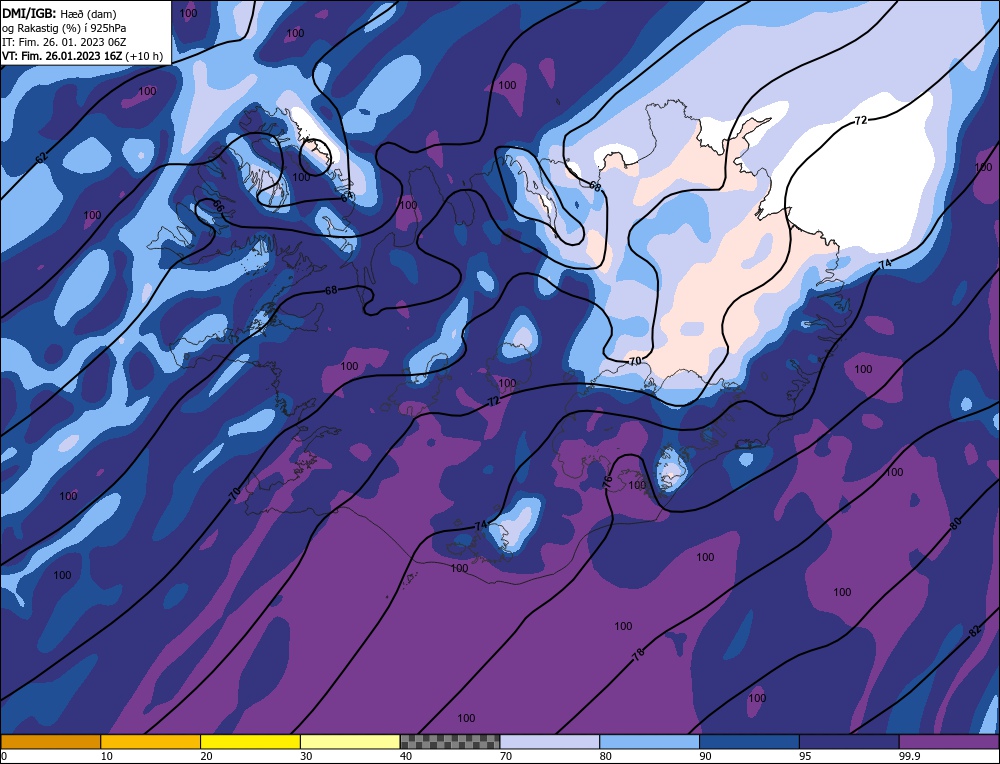1000x764 pixels.
Task: Click the dark navy 95–99.9 legend swatch
Action: (x=849, y=742)
